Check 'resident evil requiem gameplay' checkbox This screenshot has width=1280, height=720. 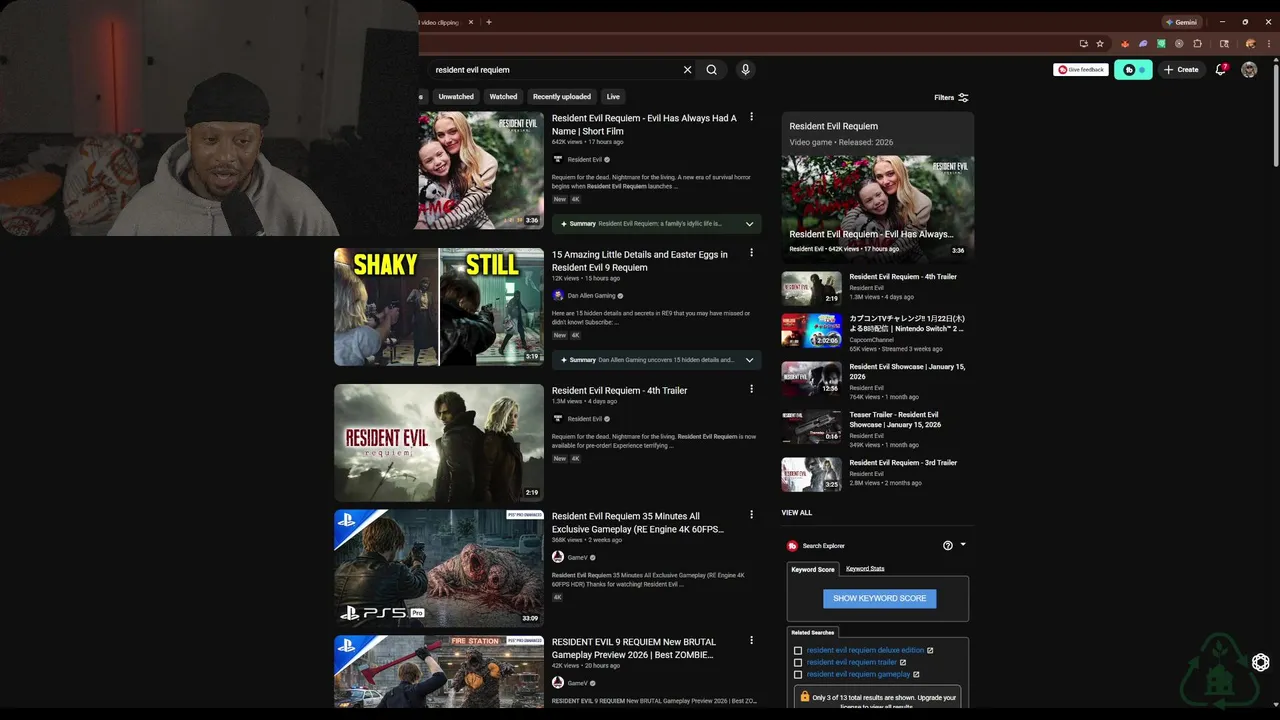click(798, 674)
